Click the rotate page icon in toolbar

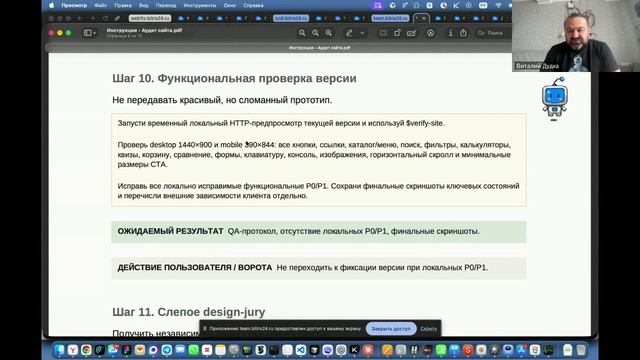coord(397,33)
